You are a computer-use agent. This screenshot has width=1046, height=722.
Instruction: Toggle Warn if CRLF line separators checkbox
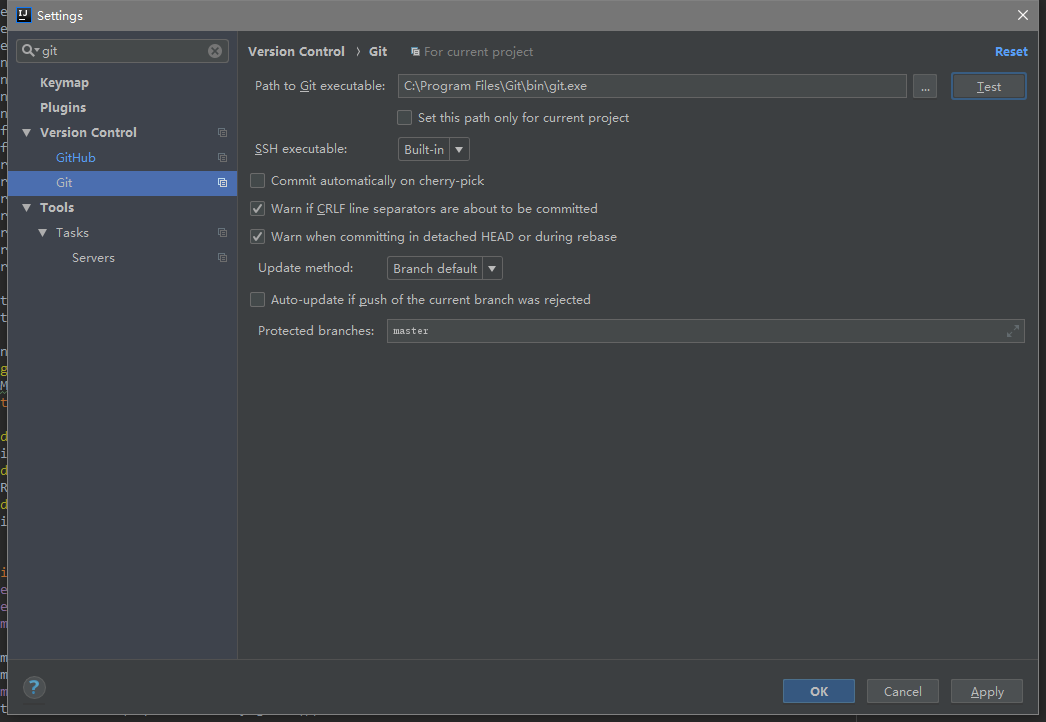click(258, 209)
